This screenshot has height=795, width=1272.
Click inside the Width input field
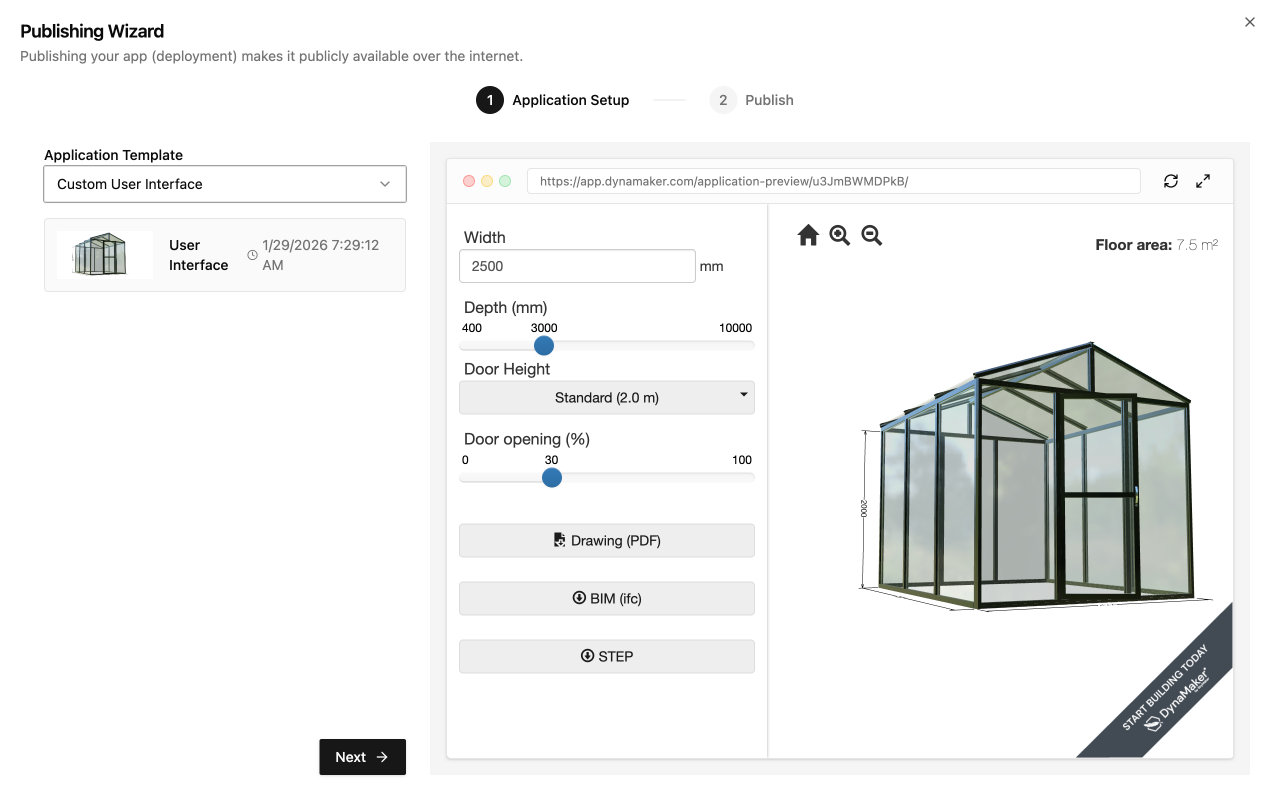tap(576, 266)
